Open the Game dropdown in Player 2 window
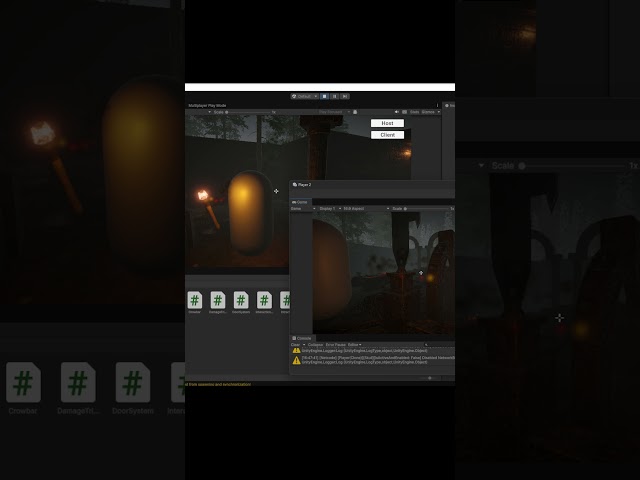 (303, 209)
